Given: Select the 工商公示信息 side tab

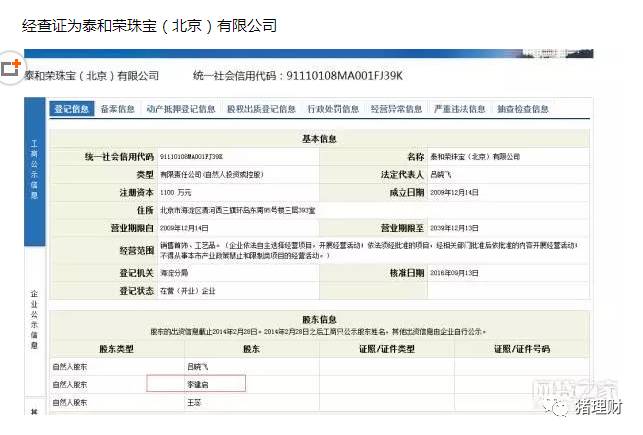Looking at the screenshot, I should pos(34,170).
